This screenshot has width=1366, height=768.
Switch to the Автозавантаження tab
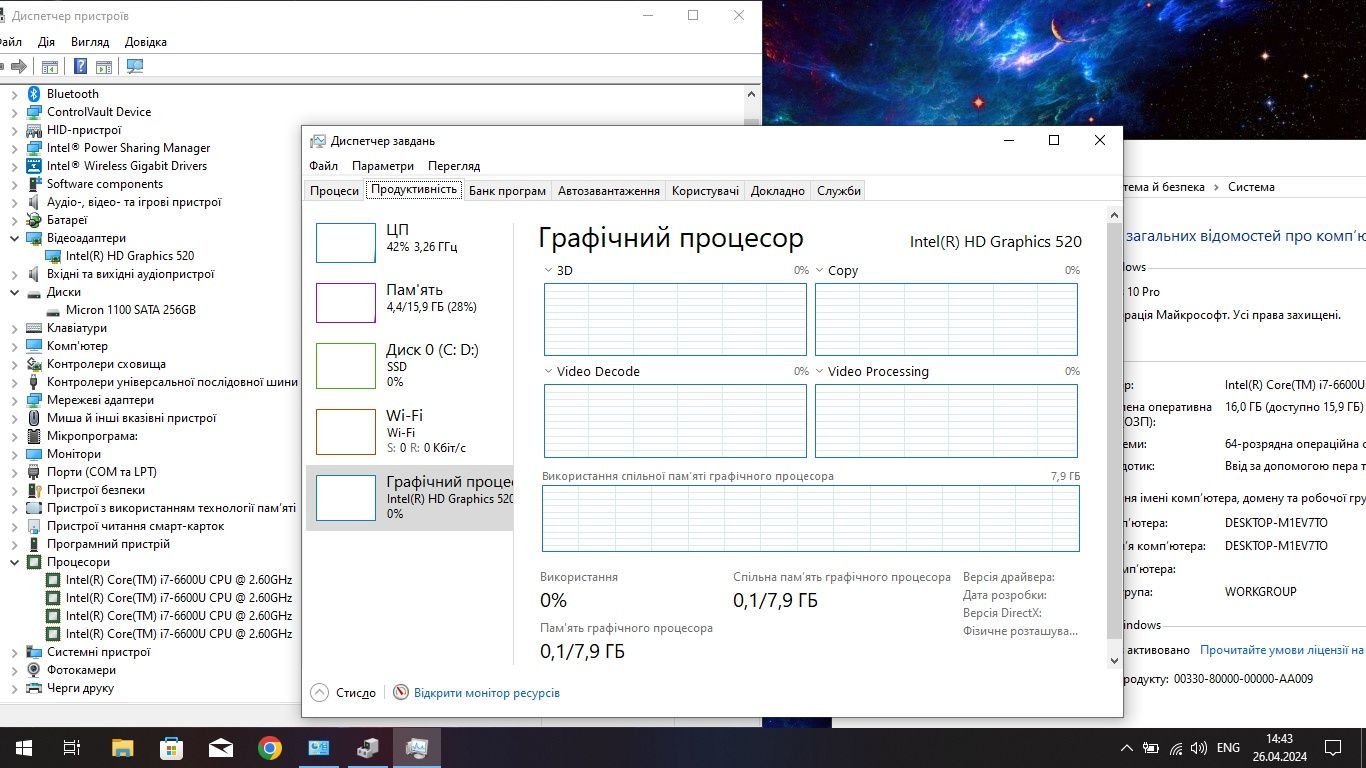[x=609, y=191]
